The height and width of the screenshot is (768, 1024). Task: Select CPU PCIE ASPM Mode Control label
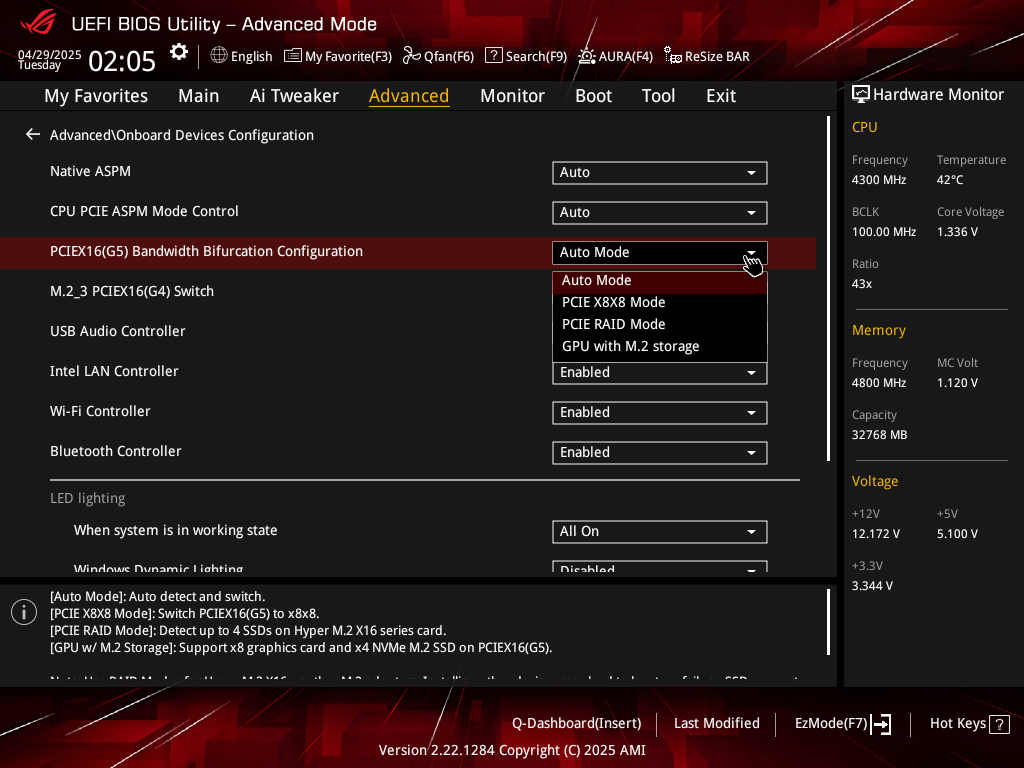(144, 212)
